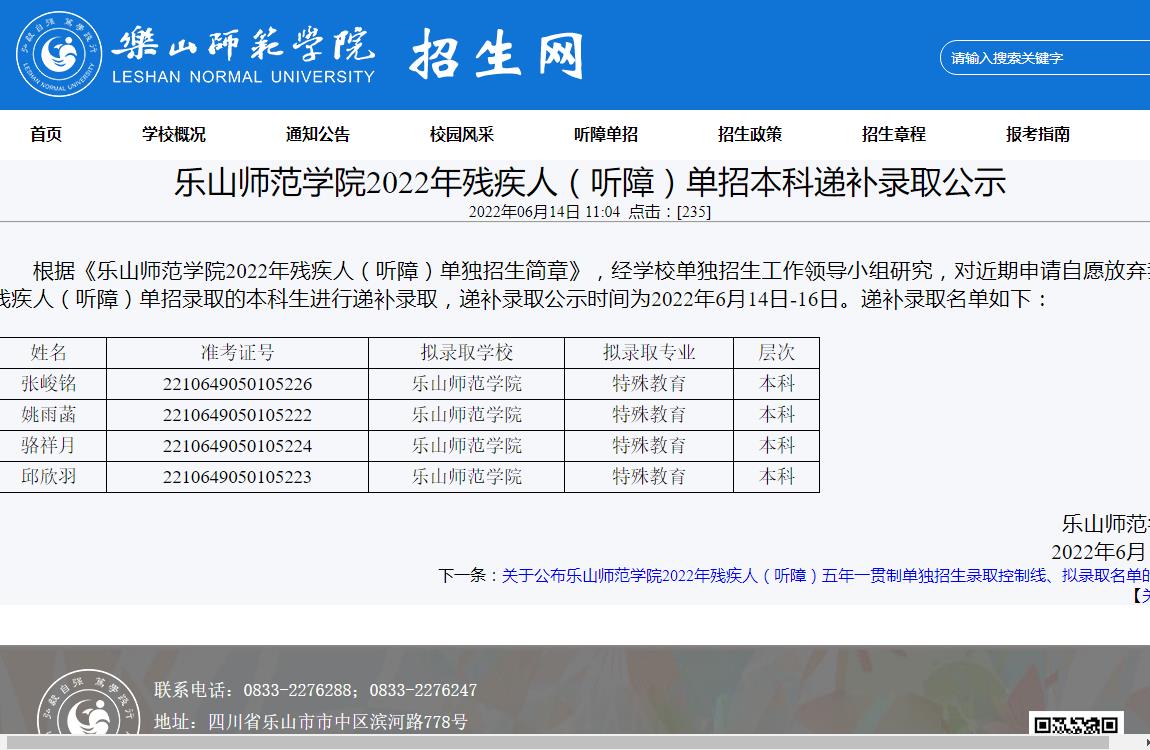This screenshot has height=750, width=1150.
Task: Click the publish date 2022年06月14日 11:04
Action: coord(544,212)
